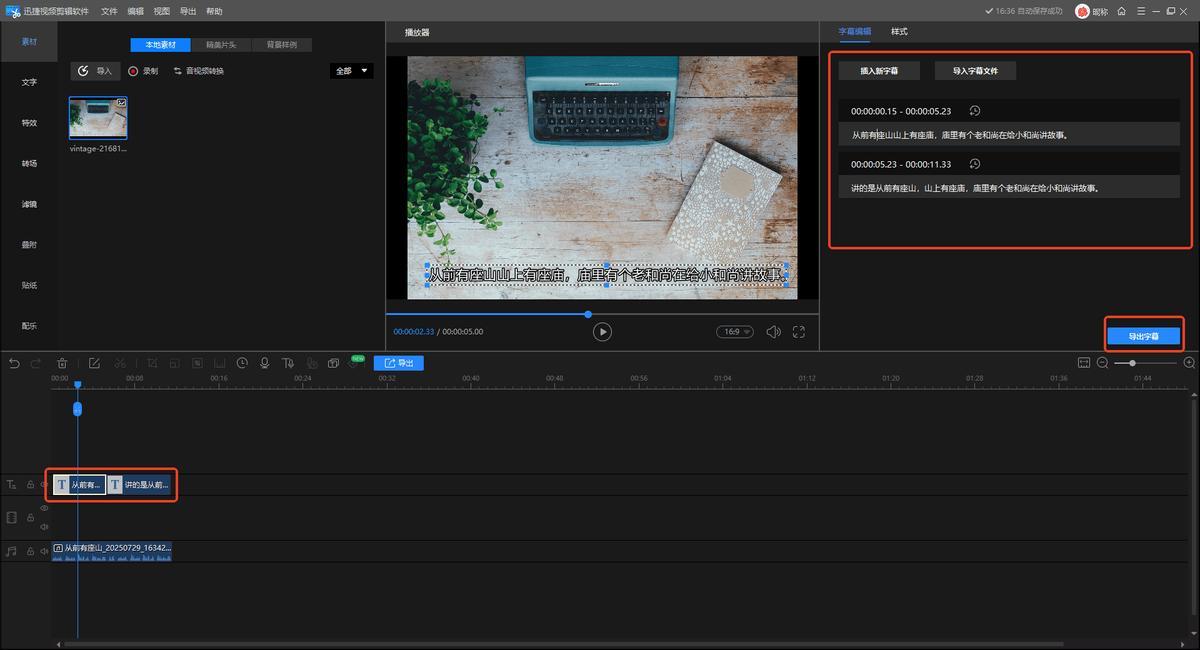Mute the player volume speaker icon

tap(773, 332)
